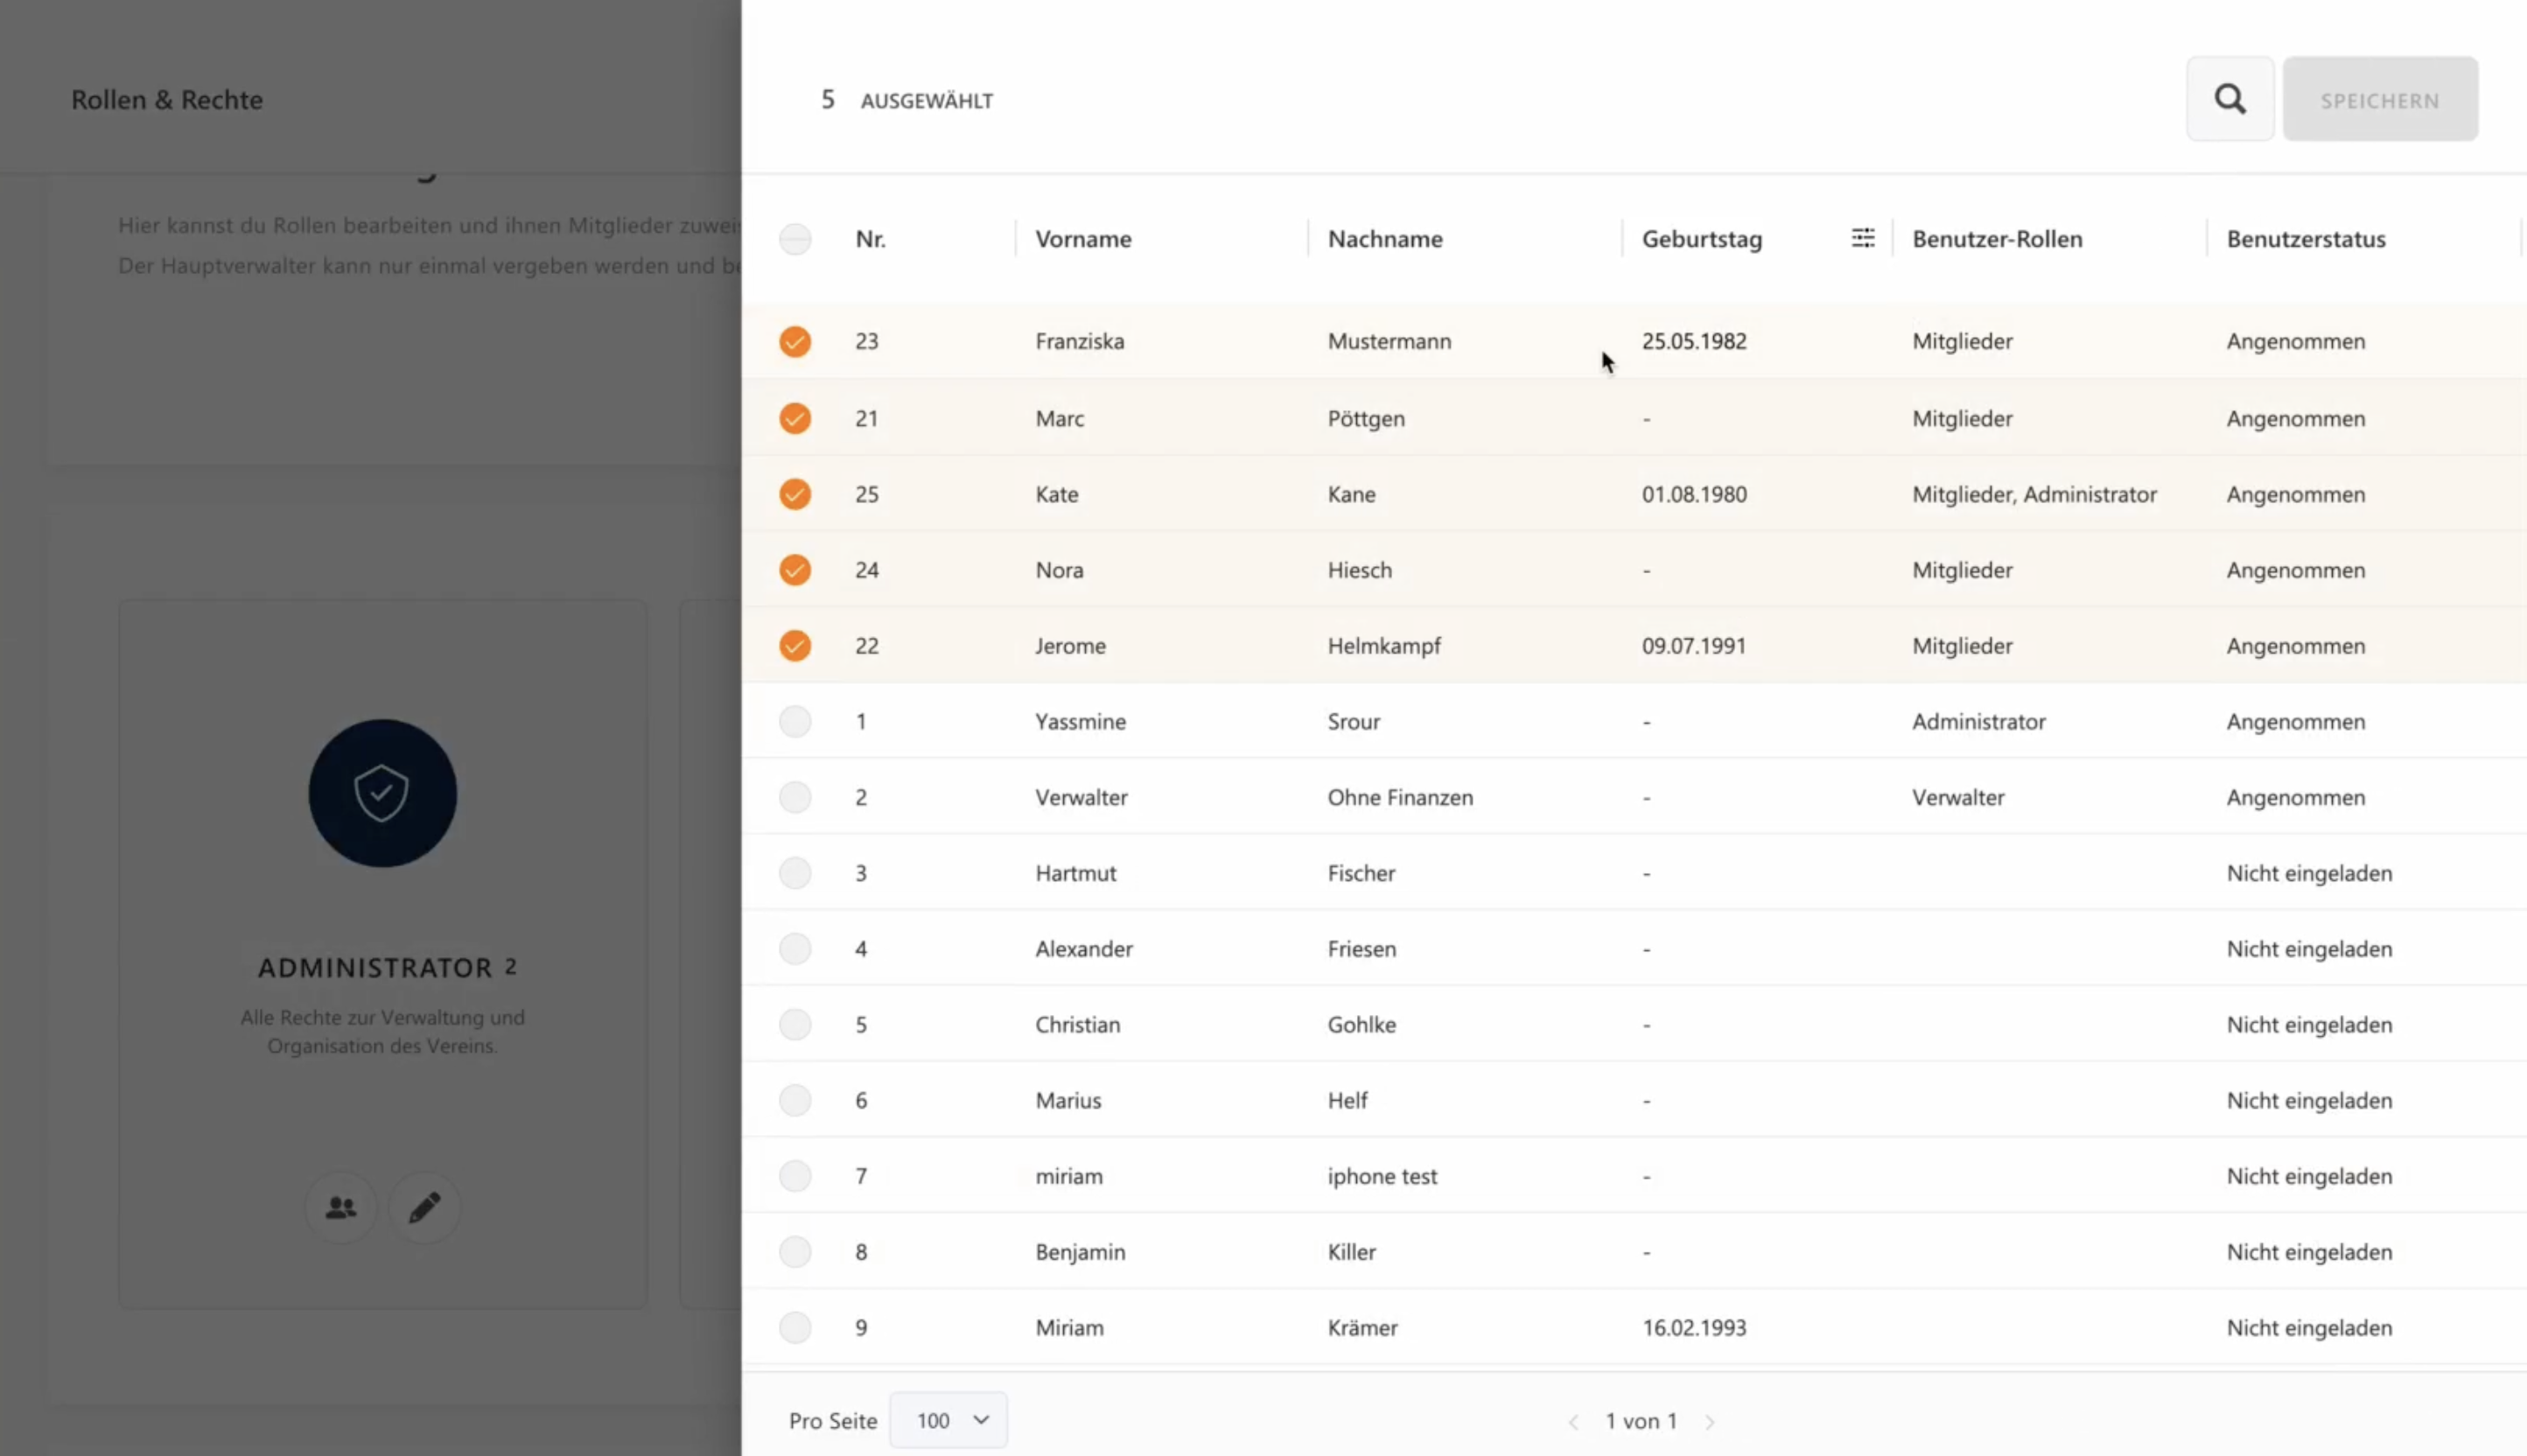Viewport: 2527px width, 1456px height.
Task: Click Benutzer-Rollen column header
Action: click(1997, 239)
